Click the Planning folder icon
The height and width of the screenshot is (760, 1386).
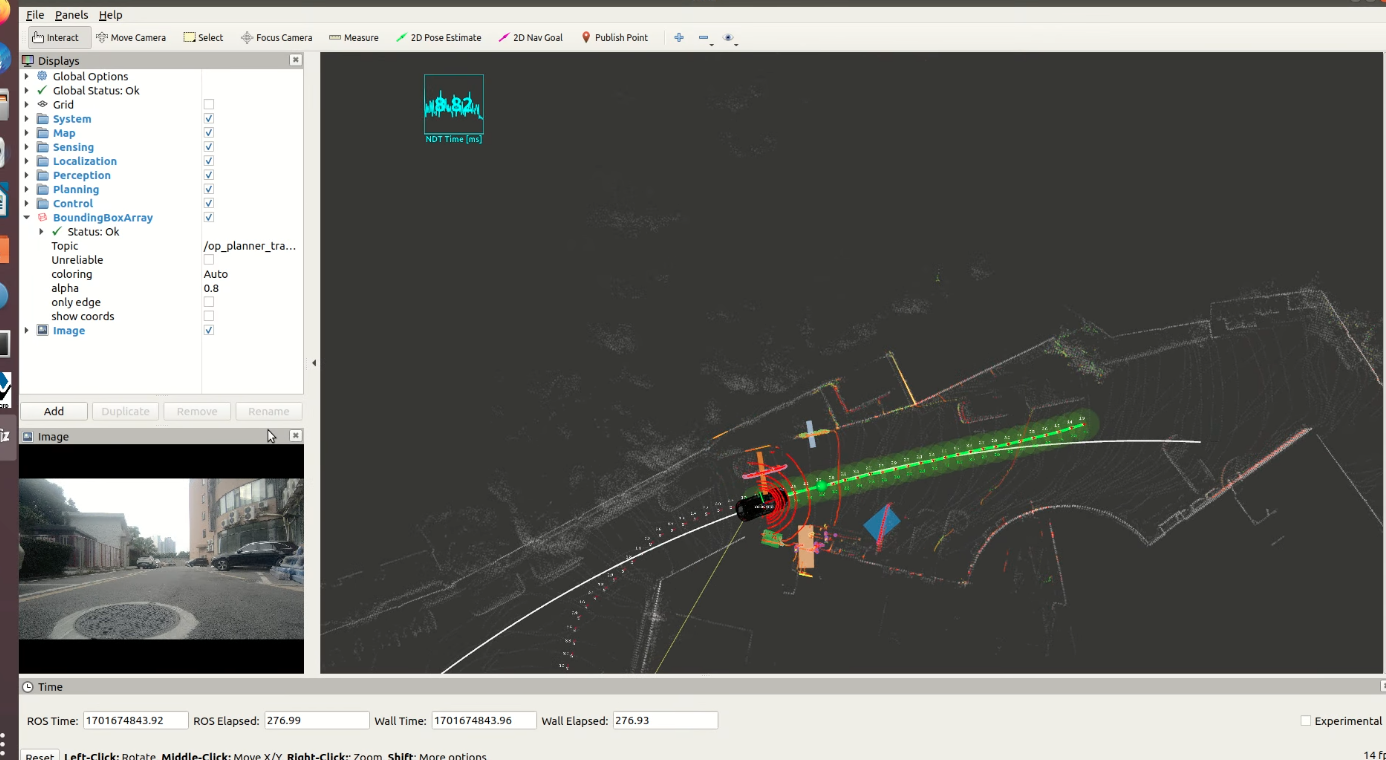coord(42,189)
